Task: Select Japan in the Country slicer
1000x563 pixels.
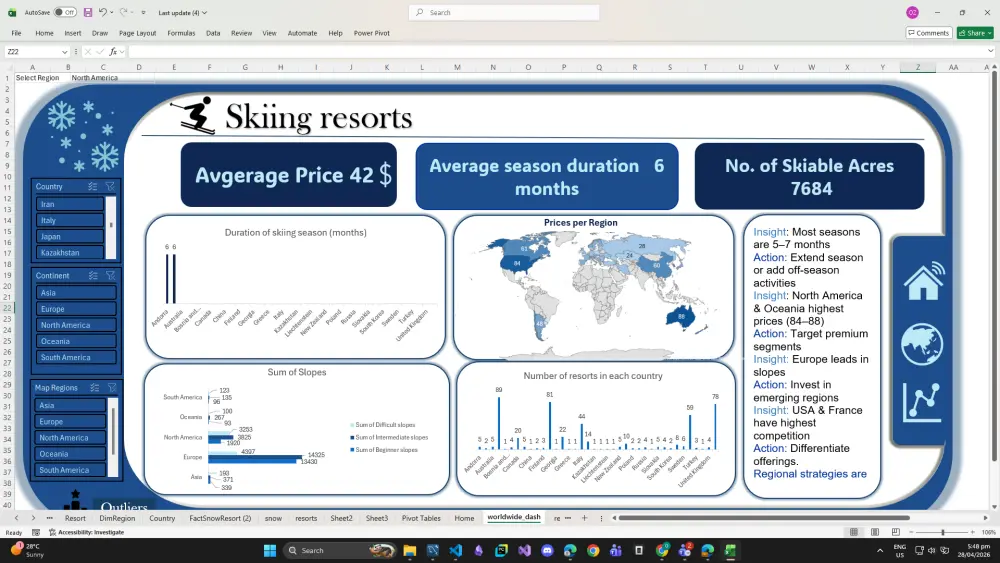Action: tap(70, 237)
